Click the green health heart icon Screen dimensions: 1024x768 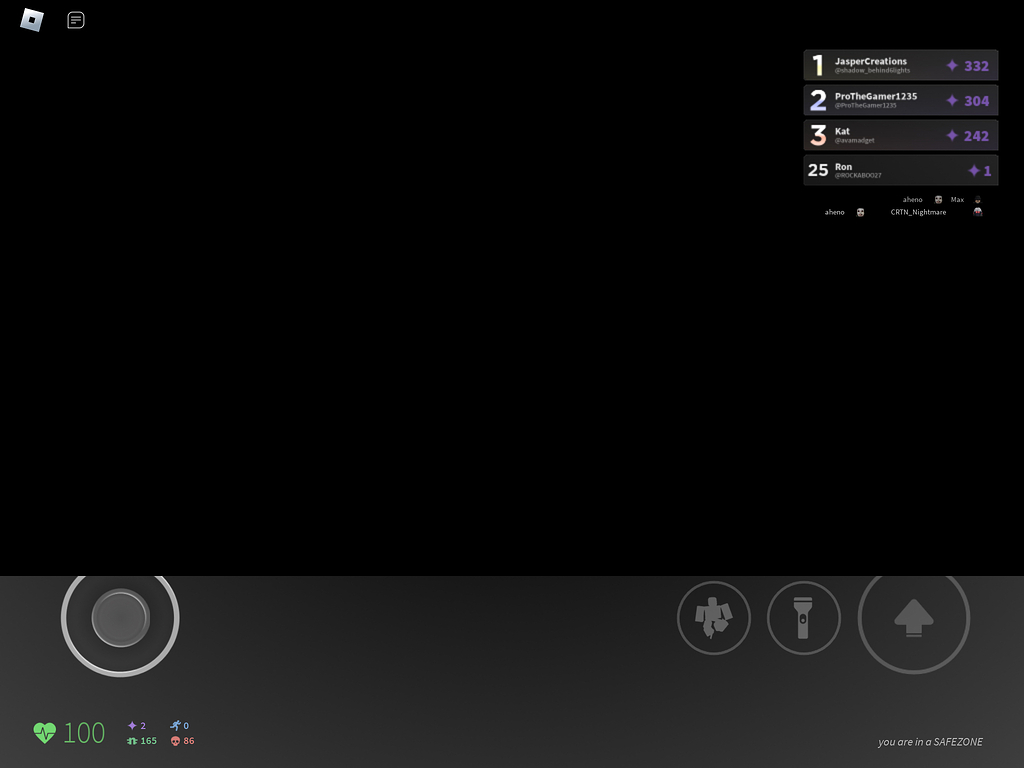coord(44,732)
